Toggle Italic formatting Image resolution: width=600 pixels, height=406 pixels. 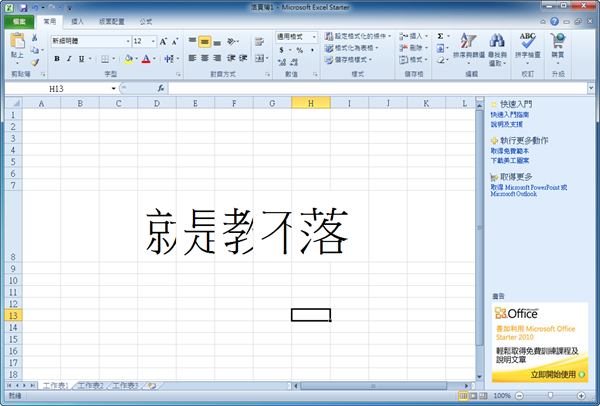pyautogui.click(x=69, y=59)
